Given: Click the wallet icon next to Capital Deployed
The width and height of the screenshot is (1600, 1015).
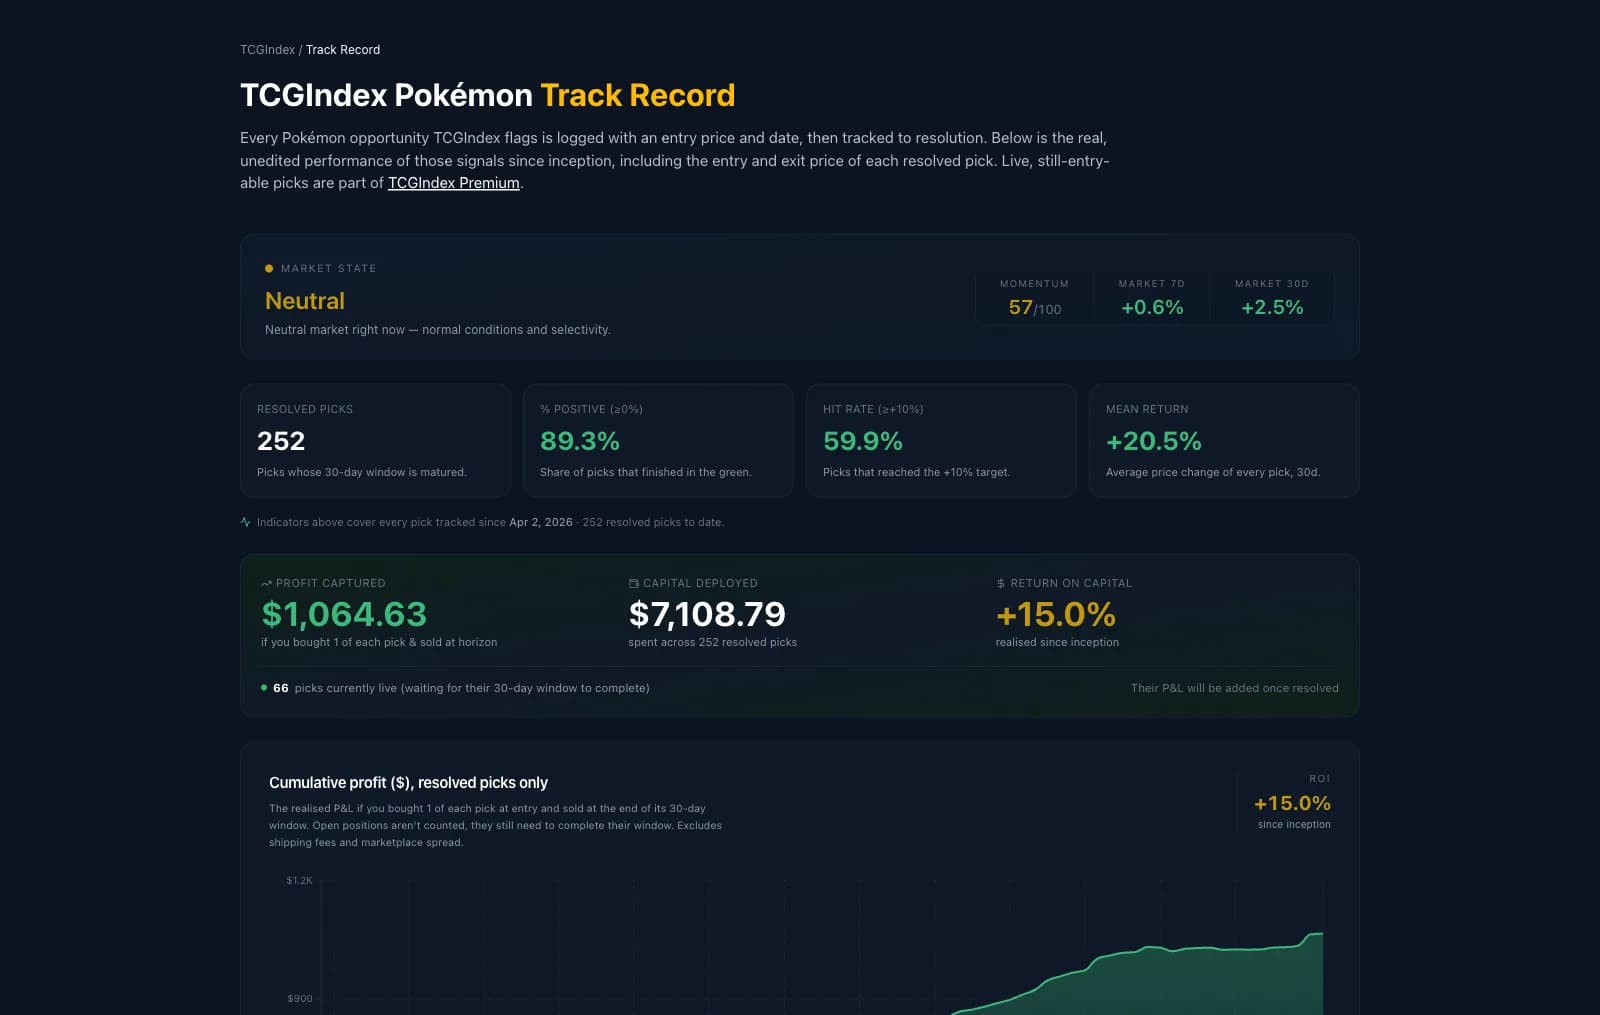Looking at the screenshot, I should coord(633,583).
